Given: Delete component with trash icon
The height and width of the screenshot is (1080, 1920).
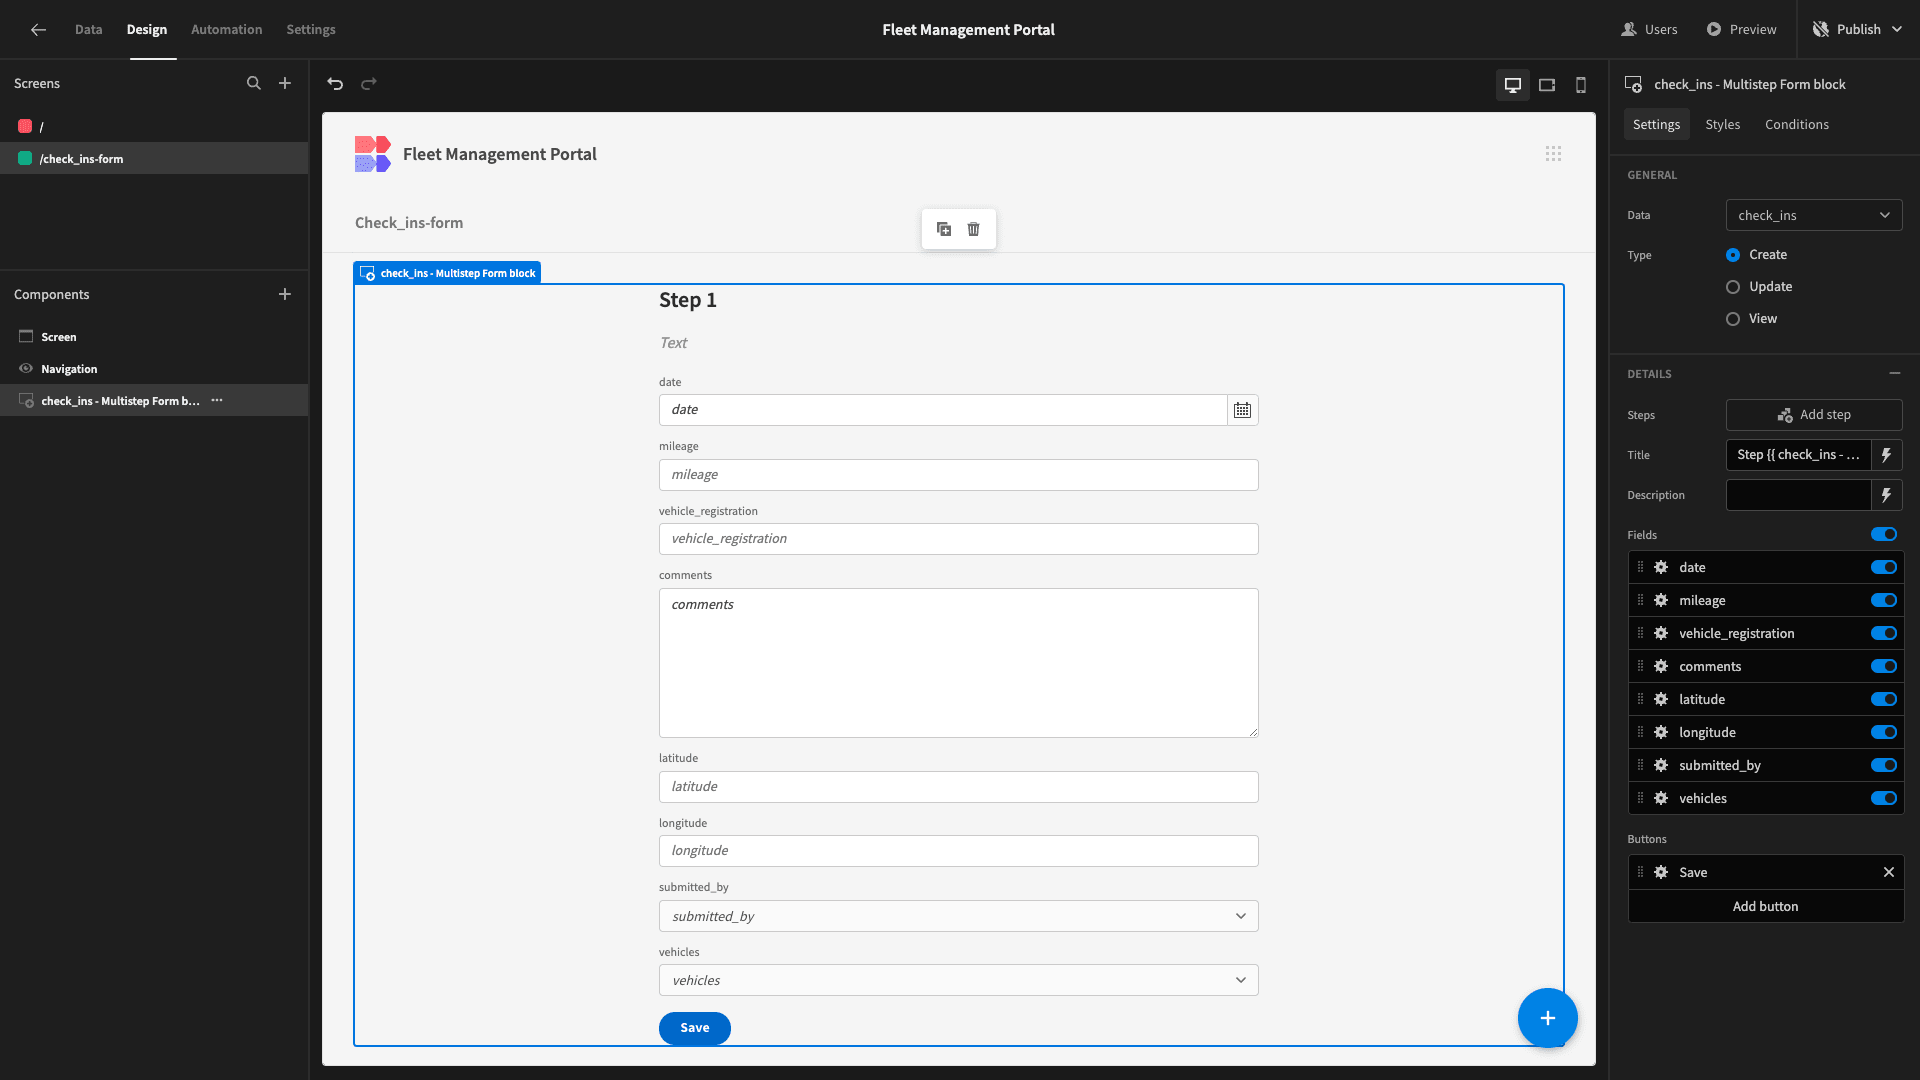Looking at the screenshot, I should [x=974, y=229].
